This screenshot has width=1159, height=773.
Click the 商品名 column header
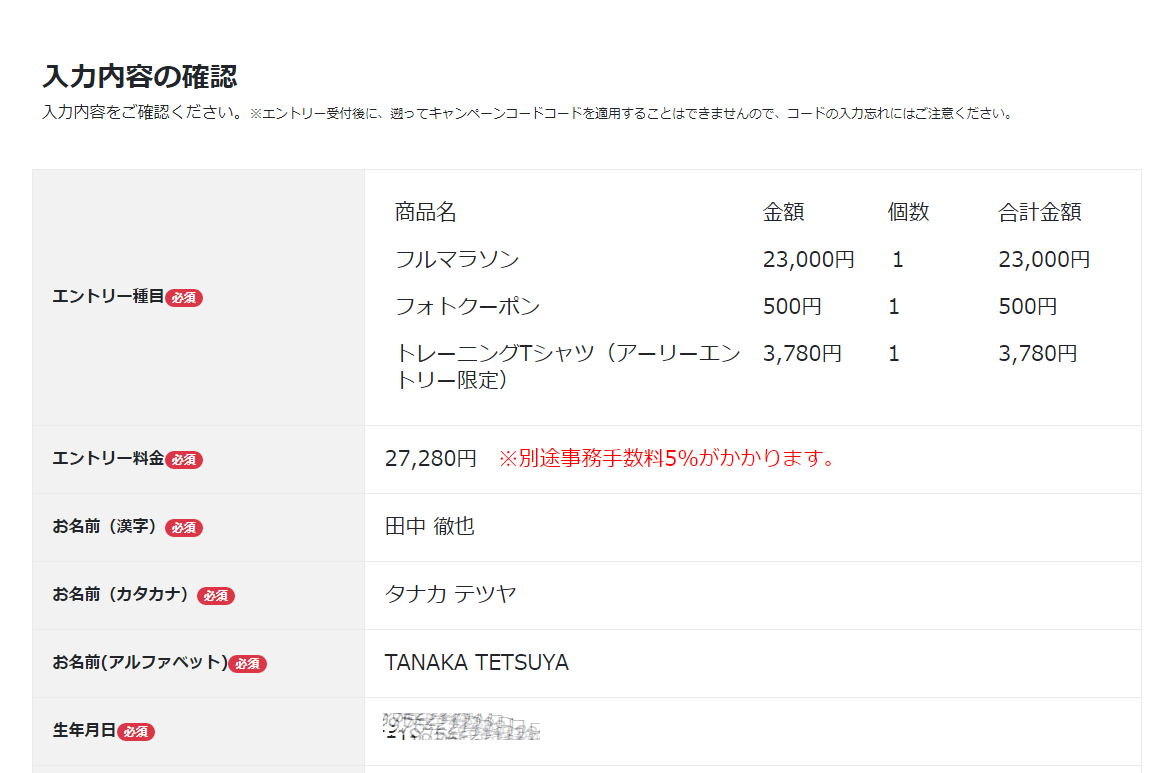pos(425,213)
